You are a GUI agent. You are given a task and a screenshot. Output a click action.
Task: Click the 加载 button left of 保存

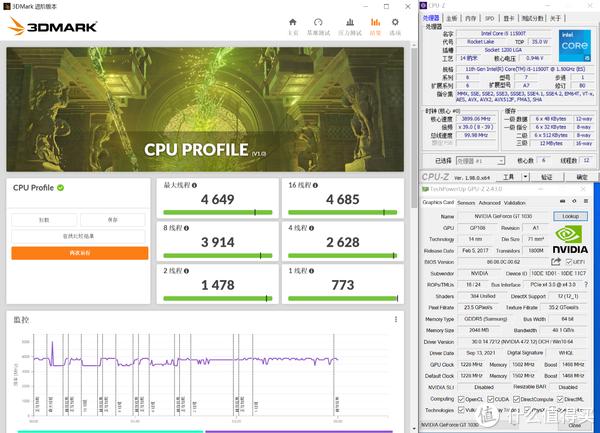coord(44,220)
